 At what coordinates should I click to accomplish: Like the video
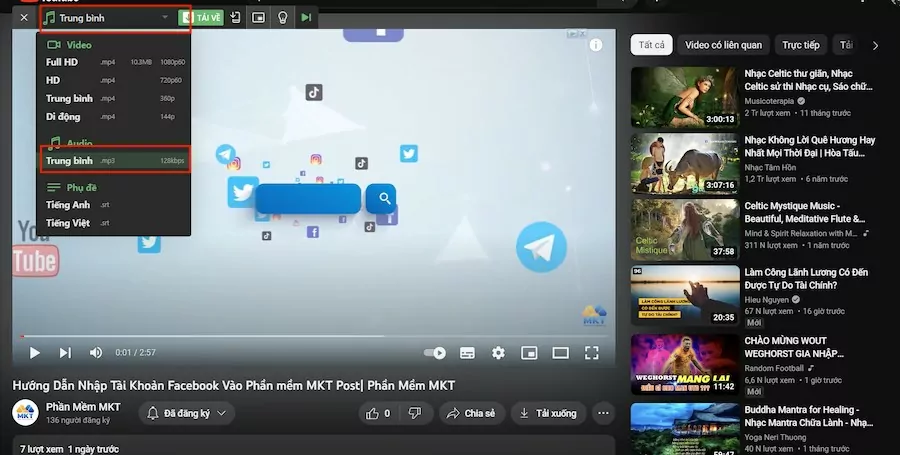[x=378, y=413]
